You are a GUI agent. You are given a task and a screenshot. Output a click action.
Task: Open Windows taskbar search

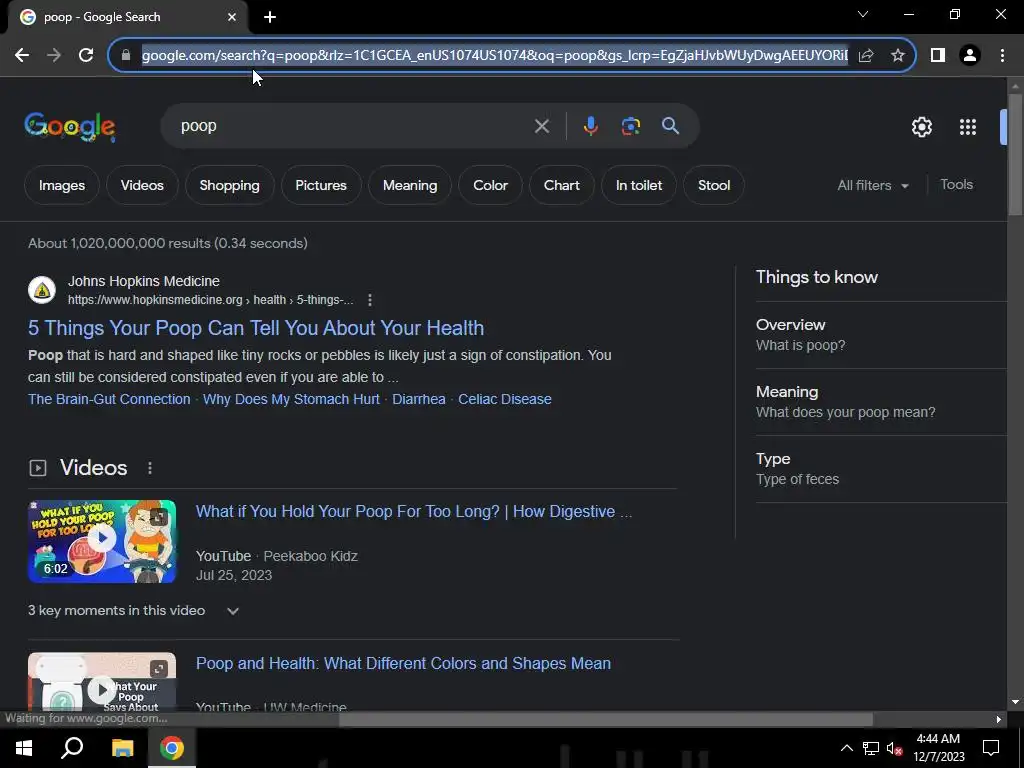72,748
